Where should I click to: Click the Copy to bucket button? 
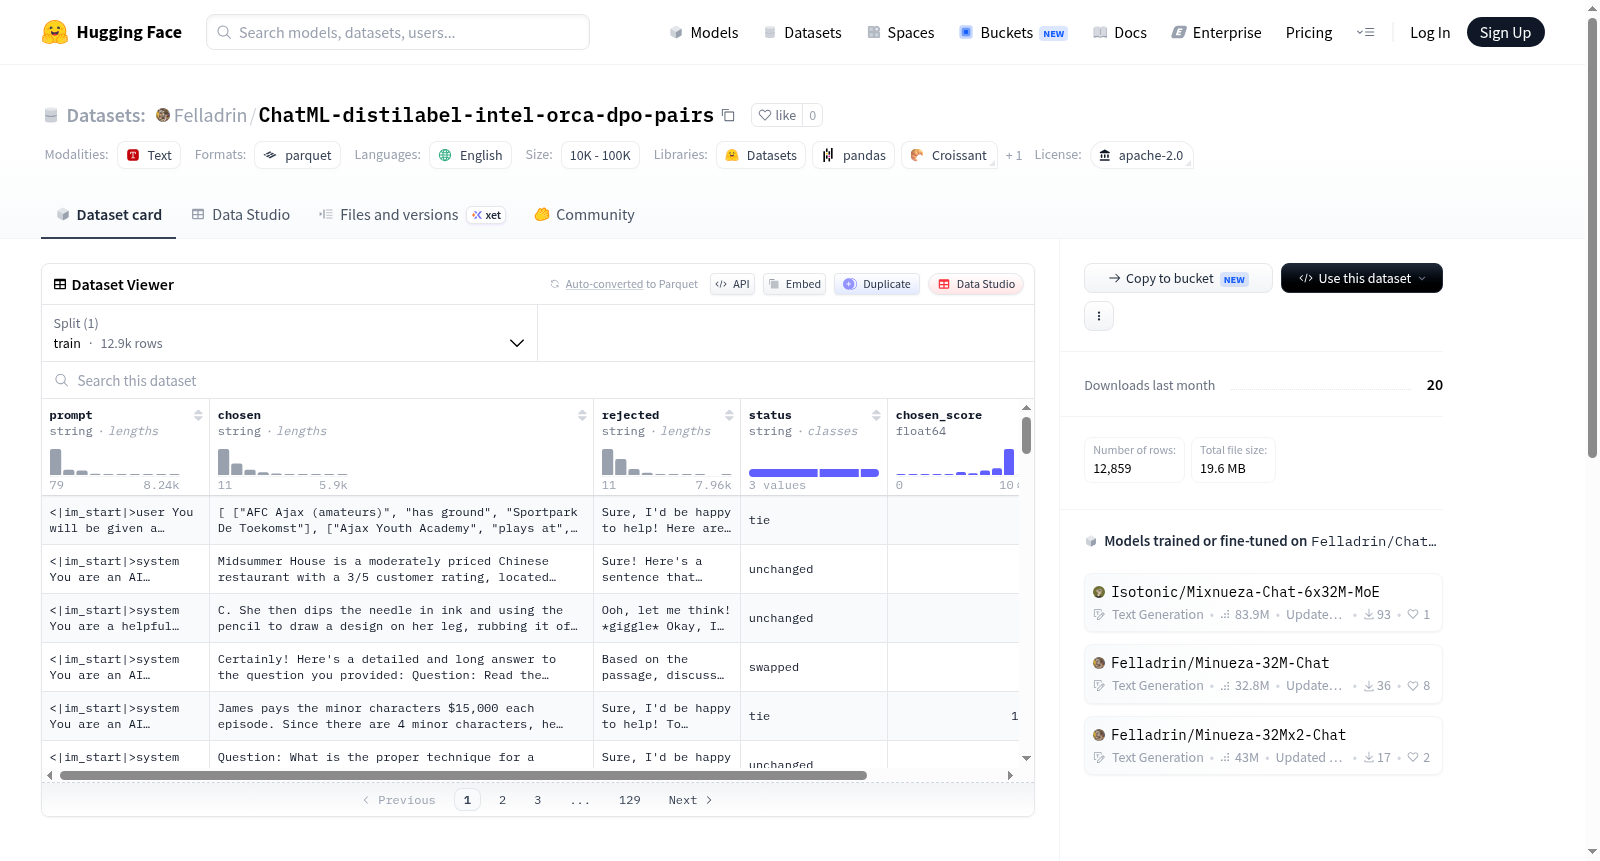coord(1178,278)
